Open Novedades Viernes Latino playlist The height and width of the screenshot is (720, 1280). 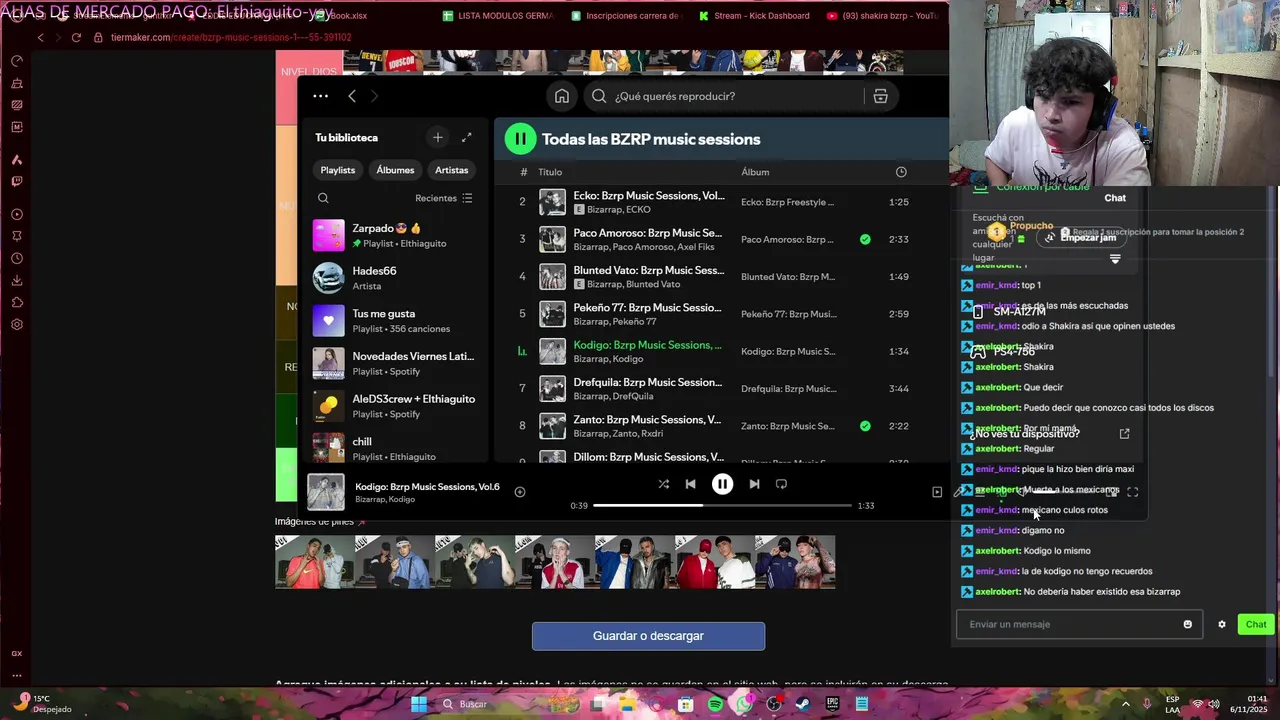click(x=393, y=363)
